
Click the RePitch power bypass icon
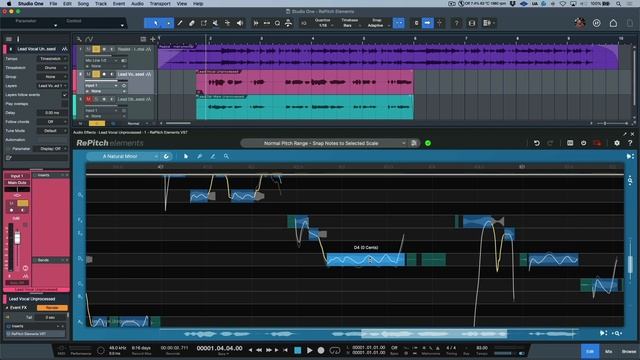pos(584,143)
